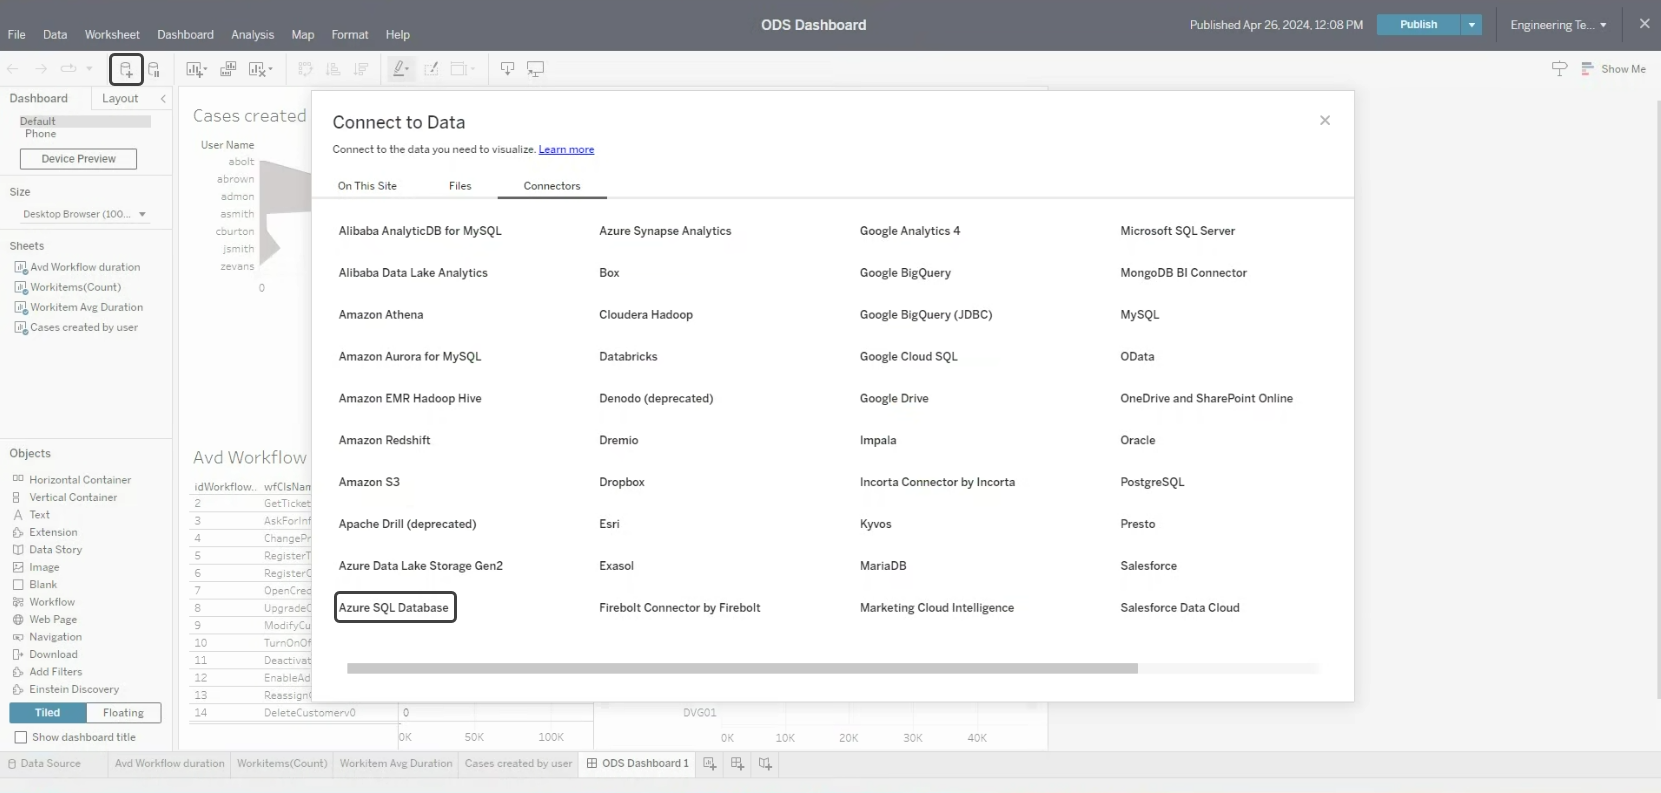Image resolution: width=1661 pixels, height=793 pixels.
Task: Click the Pause Auto Updates icon
Action: [154, 69]
